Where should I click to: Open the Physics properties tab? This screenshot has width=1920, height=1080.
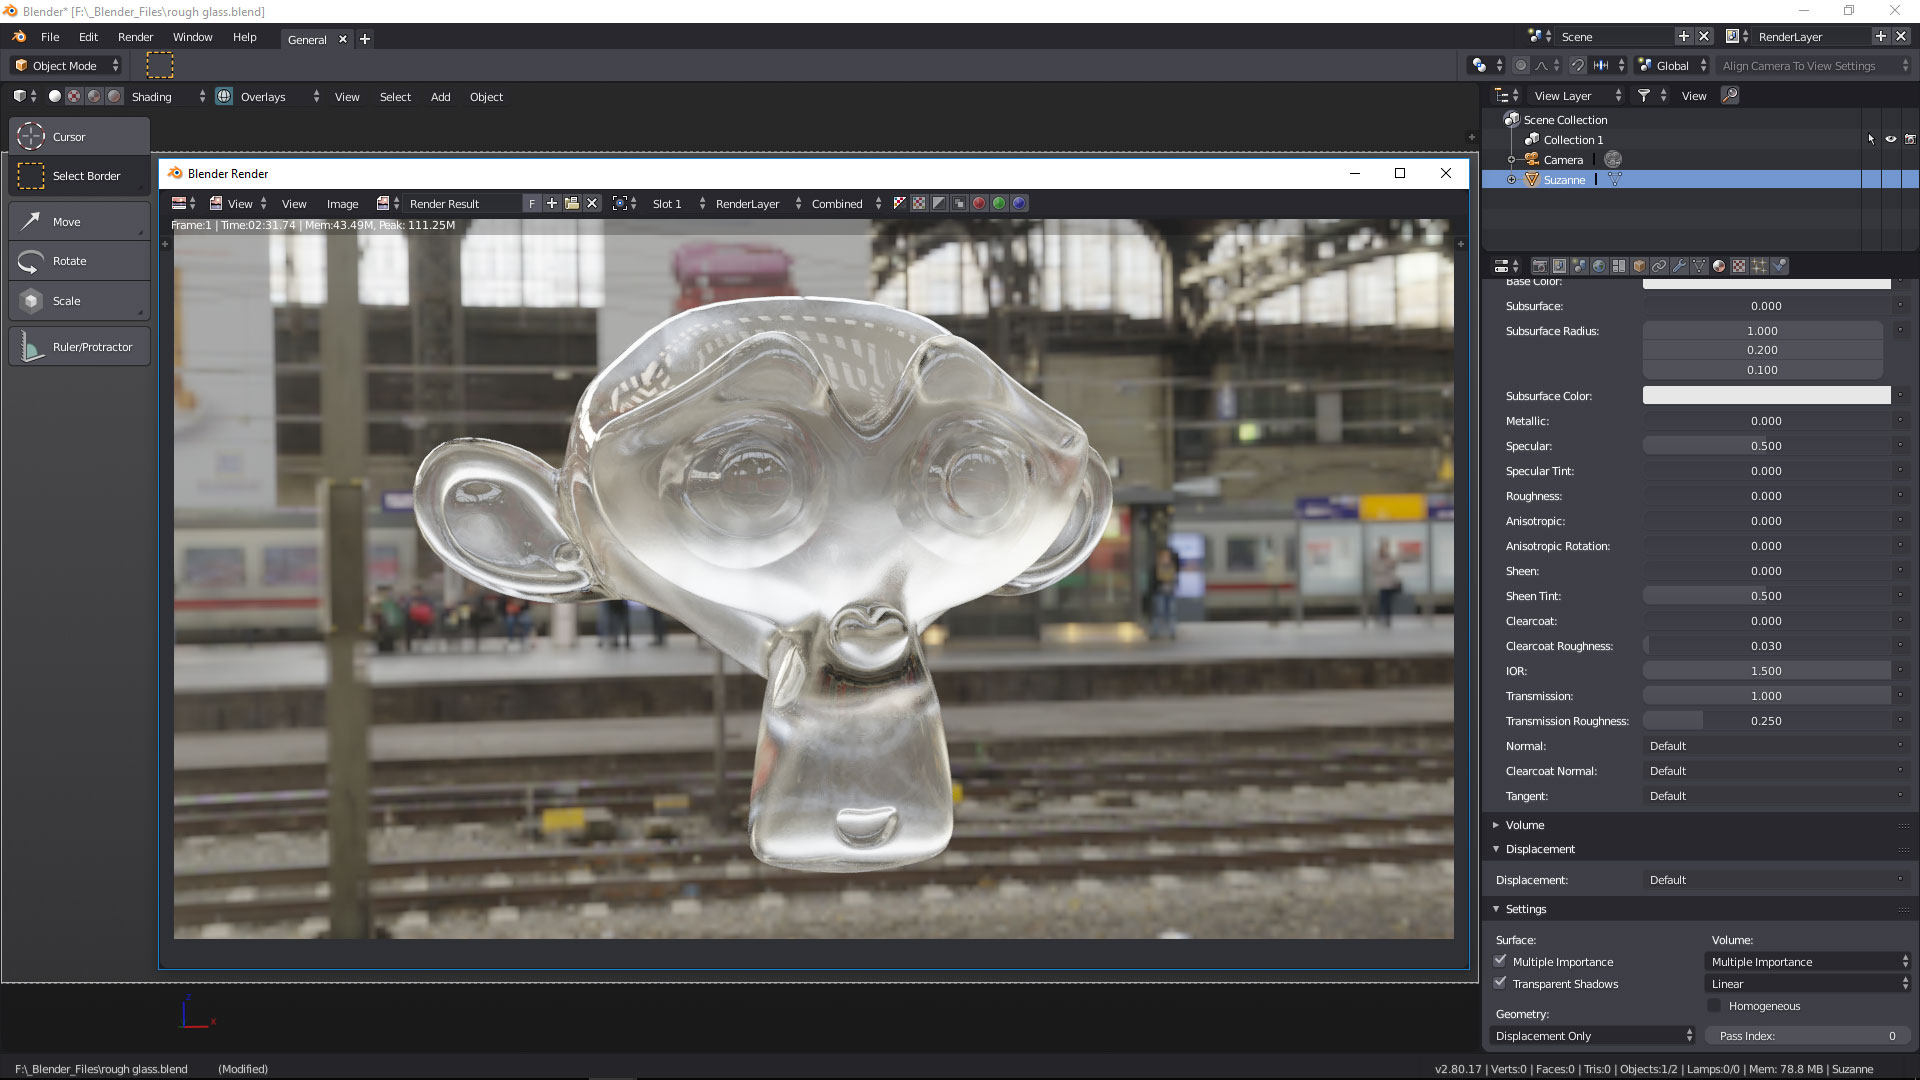point(1779,266)
